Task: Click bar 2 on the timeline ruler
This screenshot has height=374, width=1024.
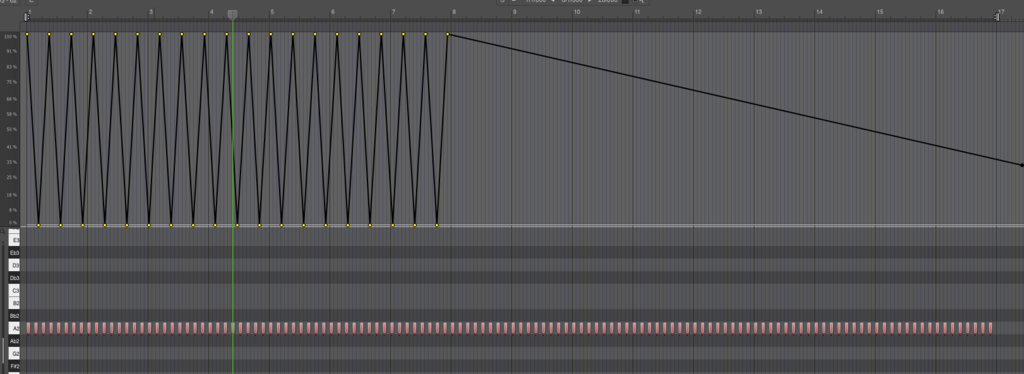Action: click(90, 12)
